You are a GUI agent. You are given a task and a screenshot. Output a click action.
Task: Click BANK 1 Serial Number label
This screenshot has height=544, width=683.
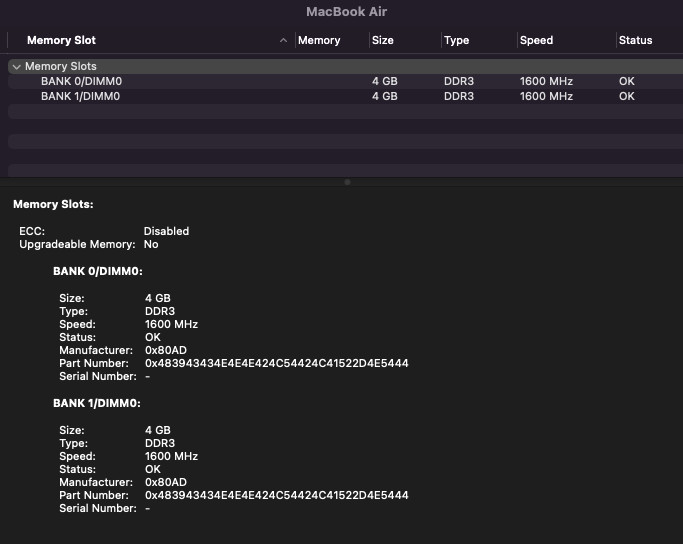click(x=98, y=508)
